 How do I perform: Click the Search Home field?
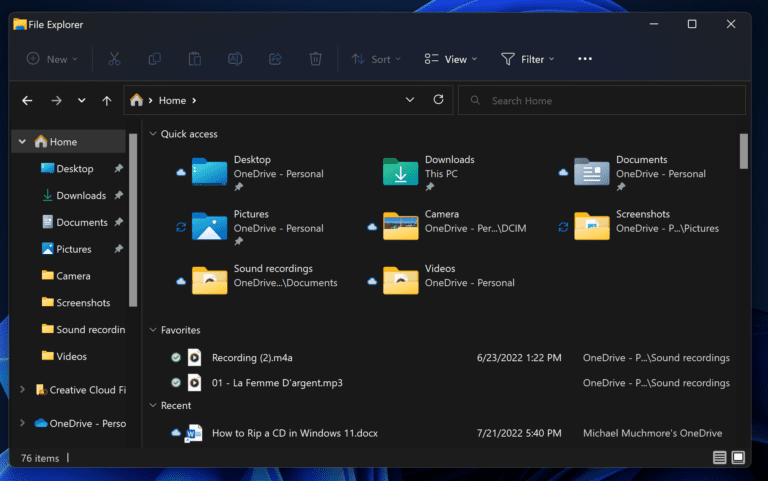point(602,100)
